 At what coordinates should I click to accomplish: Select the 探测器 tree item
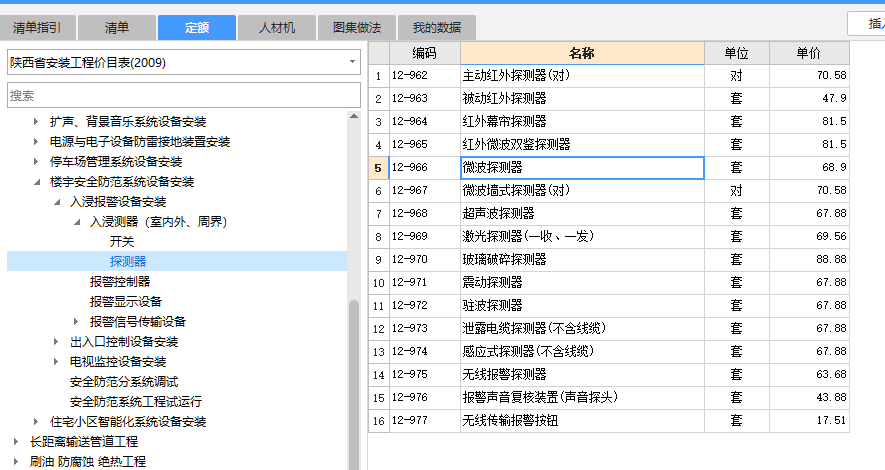(128, 261)
